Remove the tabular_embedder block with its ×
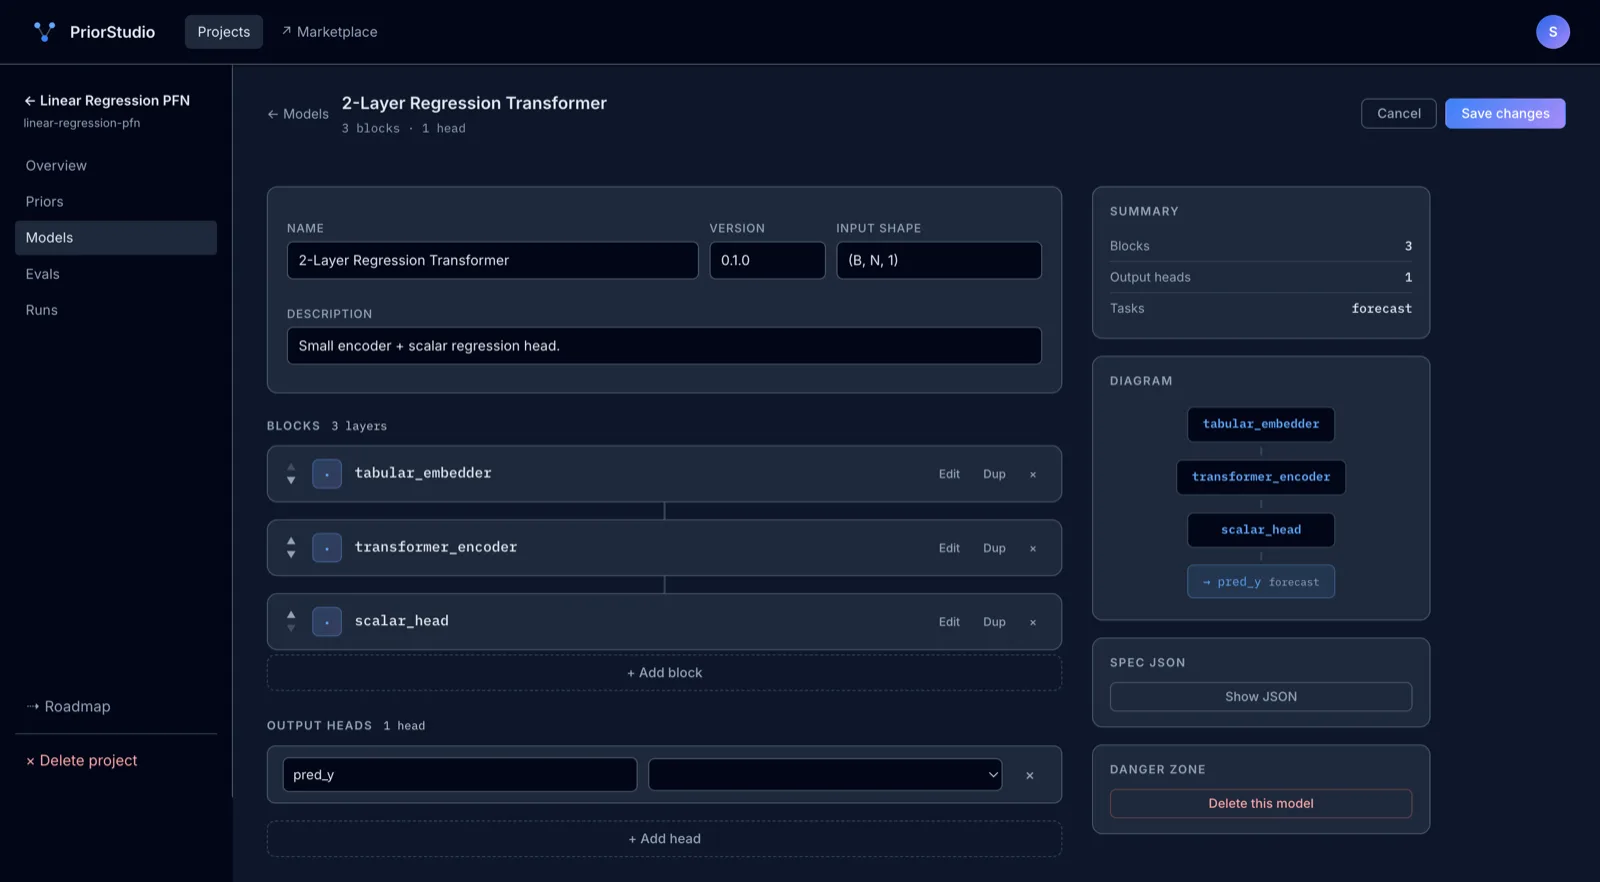1600x882 pixels. tap(1033, 474)
